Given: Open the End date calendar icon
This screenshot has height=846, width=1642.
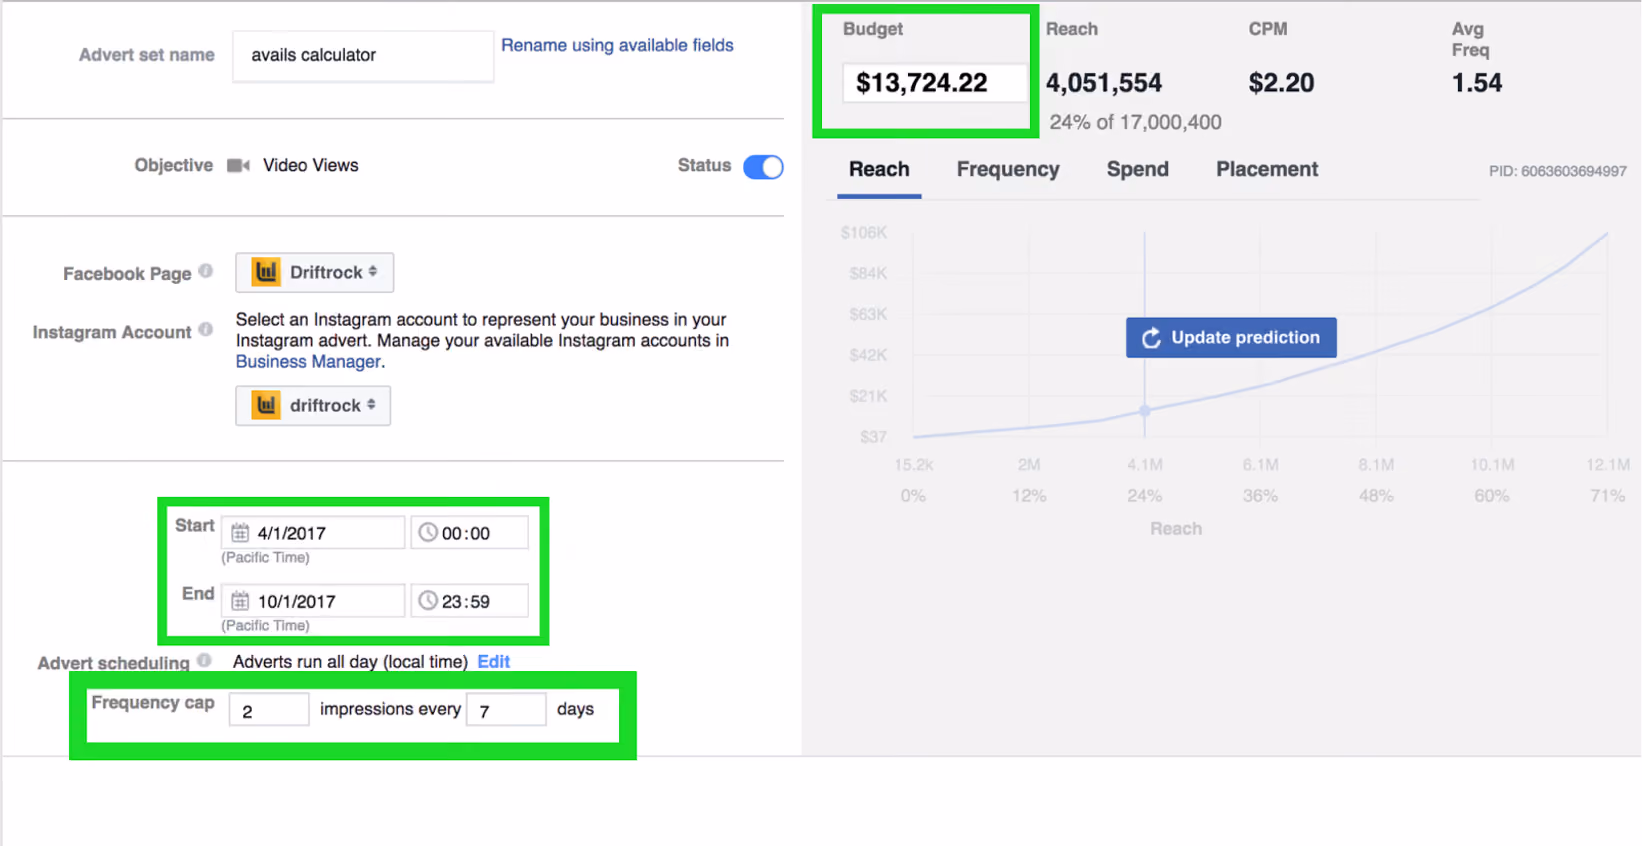Looking at the screenshot, I should pyautogui.click(x=240, y=601).
